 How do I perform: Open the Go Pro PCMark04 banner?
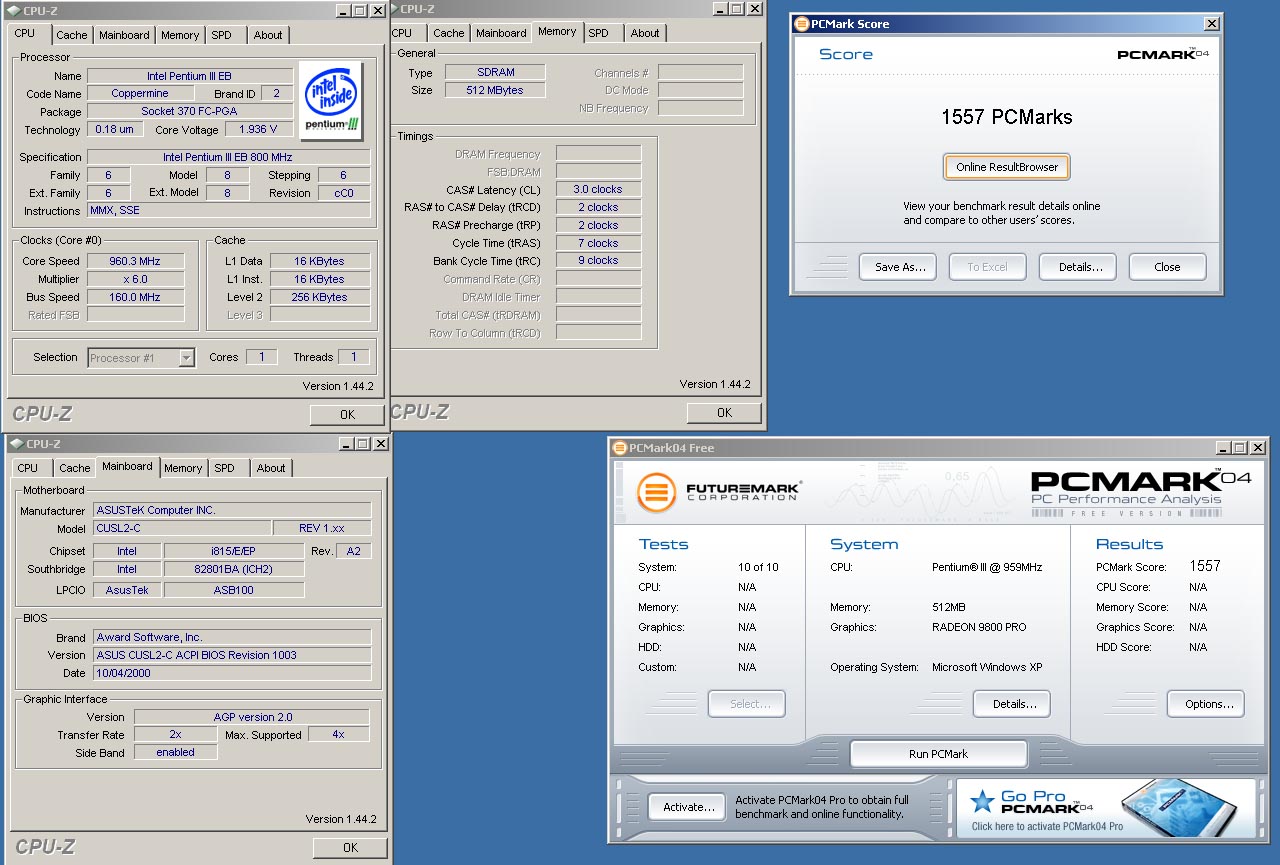pos(1106,808)
